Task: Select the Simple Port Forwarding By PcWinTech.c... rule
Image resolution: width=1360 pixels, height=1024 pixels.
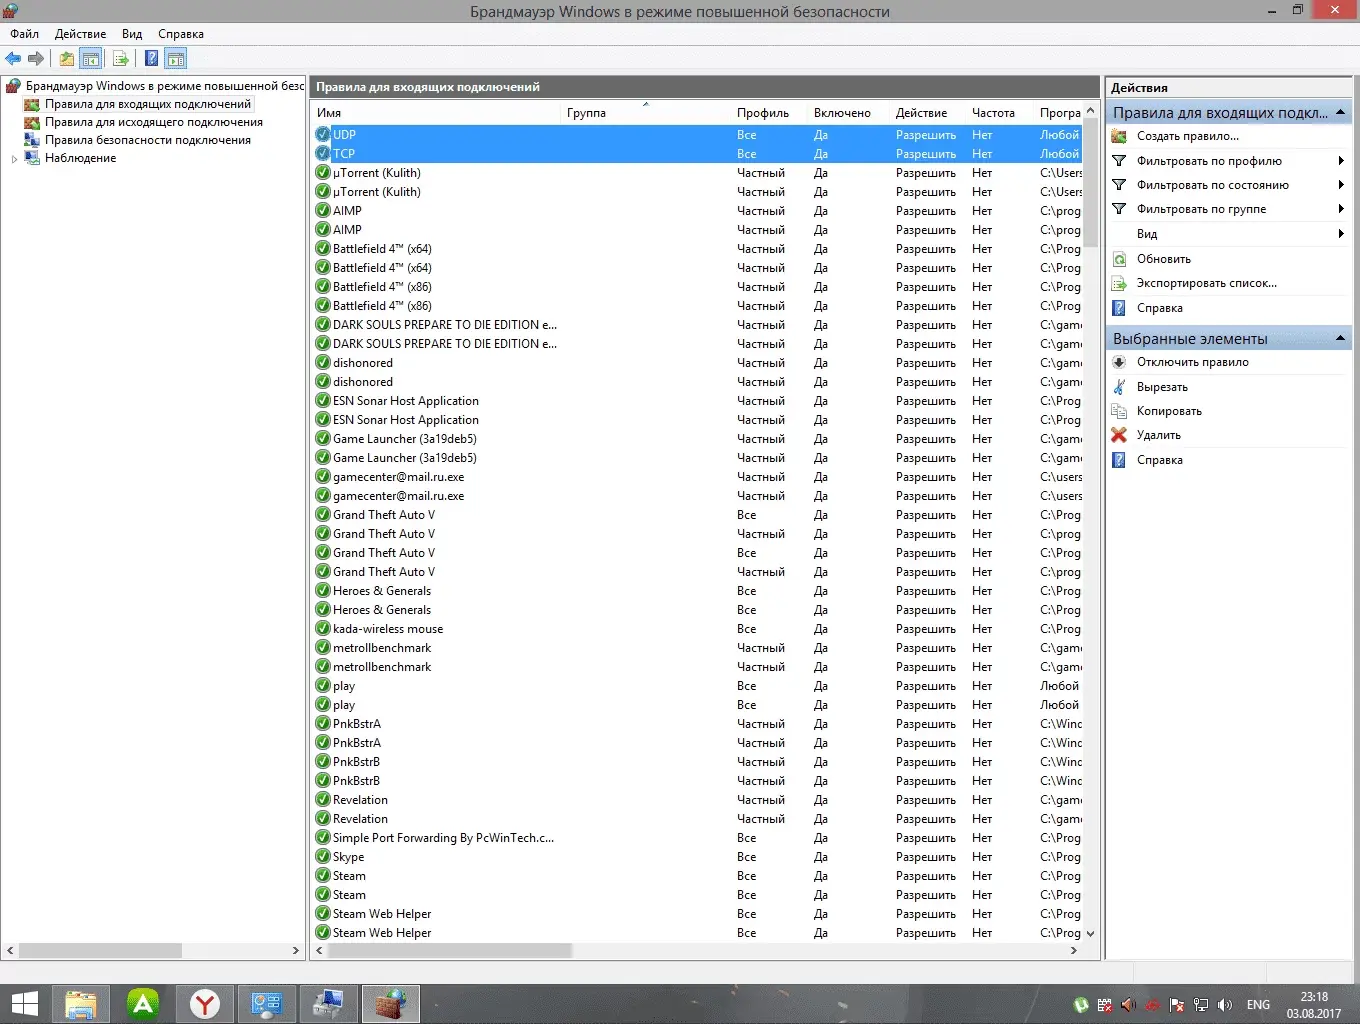Action: pyautogui.click(x=443, y=838)
